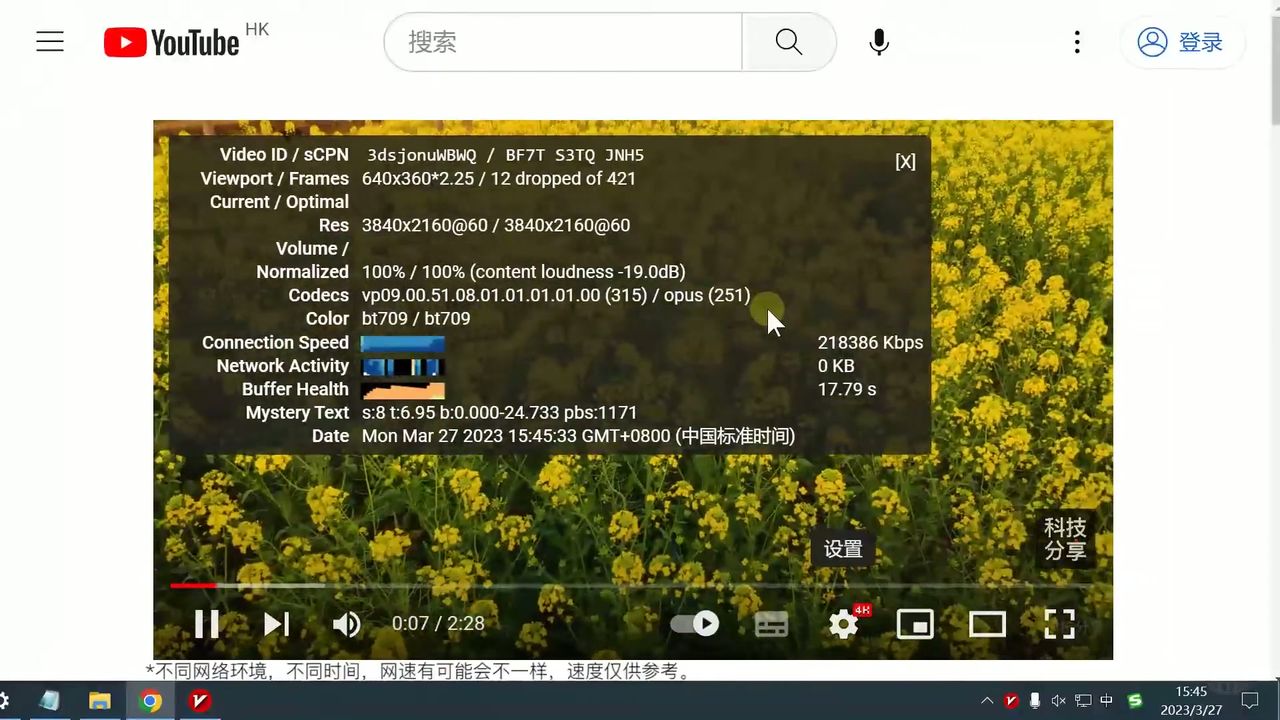Click the 登录 sign-in button
The width and height of the screenshot is (1280, 720).
coord(1183,42)
